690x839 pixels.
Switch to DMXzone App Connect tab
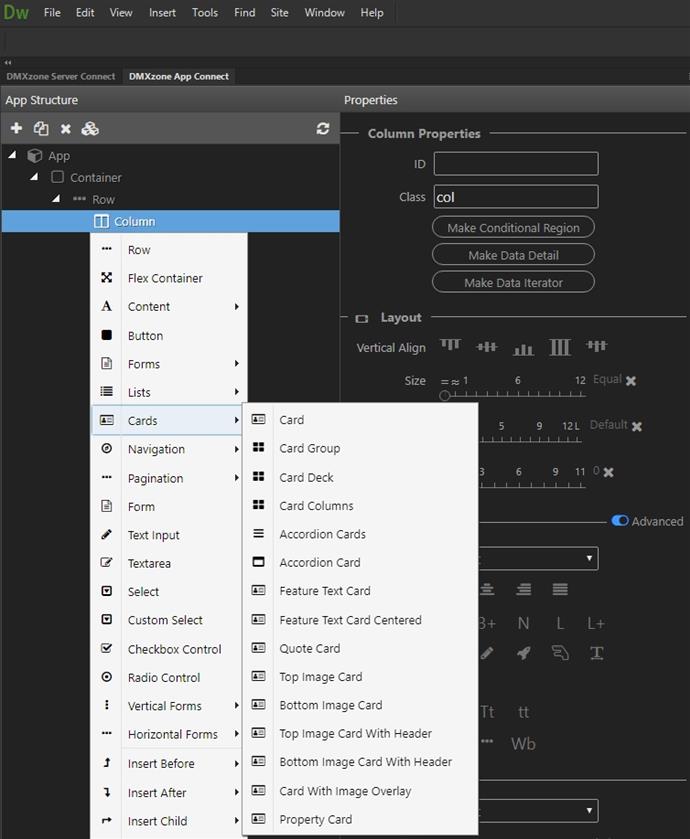click(179, 77)
